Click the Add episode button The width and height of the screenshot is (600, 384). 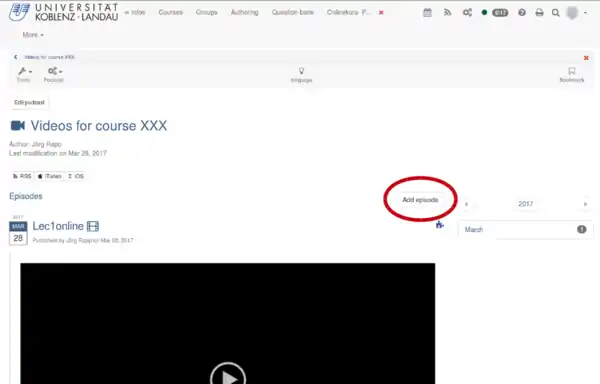[420, 200]
